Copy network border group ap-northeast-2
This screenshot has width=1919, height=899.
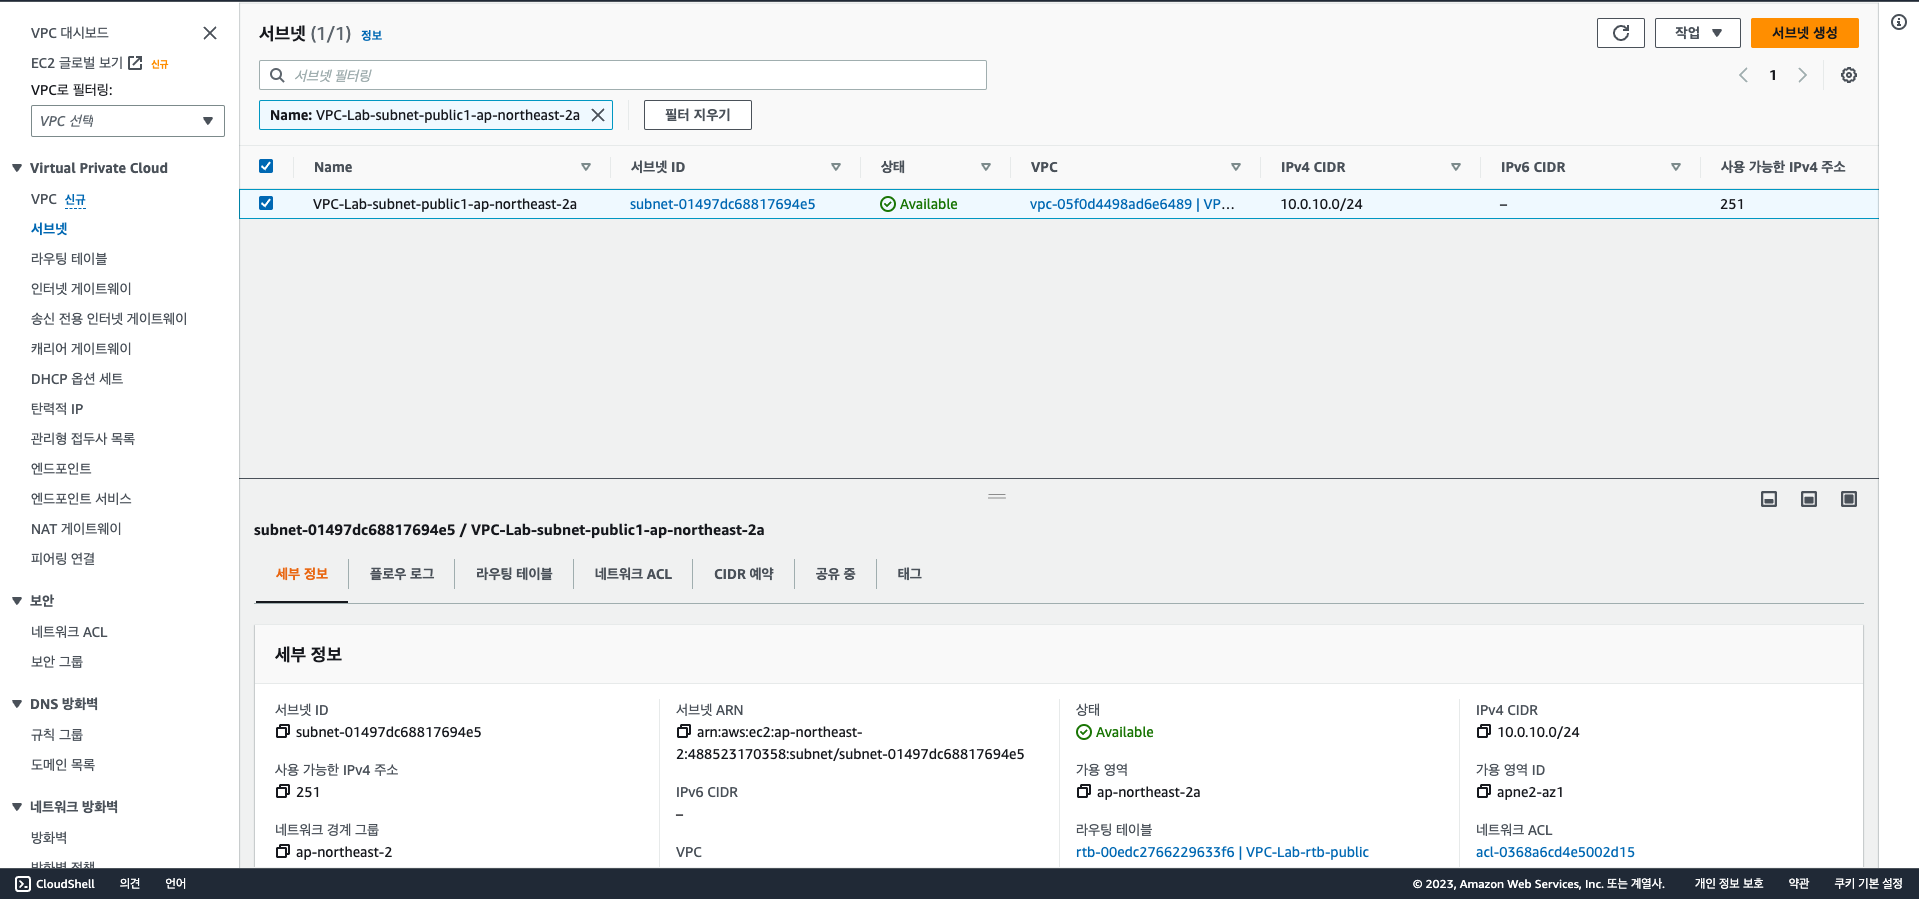click(283, 852)
